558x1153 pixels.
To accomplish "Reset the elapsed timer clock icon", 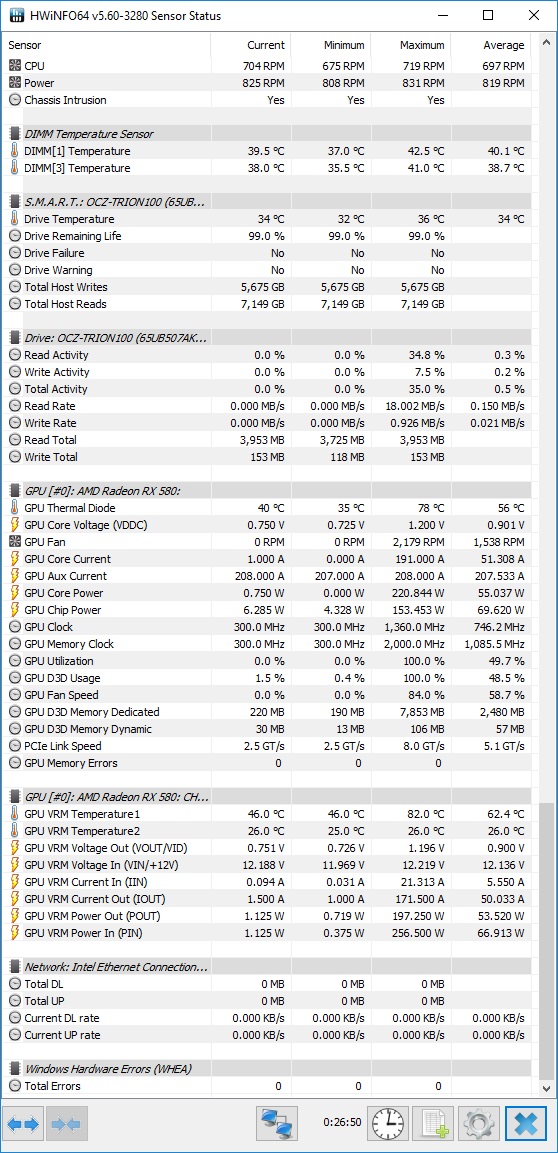I will click(387, 1124).
